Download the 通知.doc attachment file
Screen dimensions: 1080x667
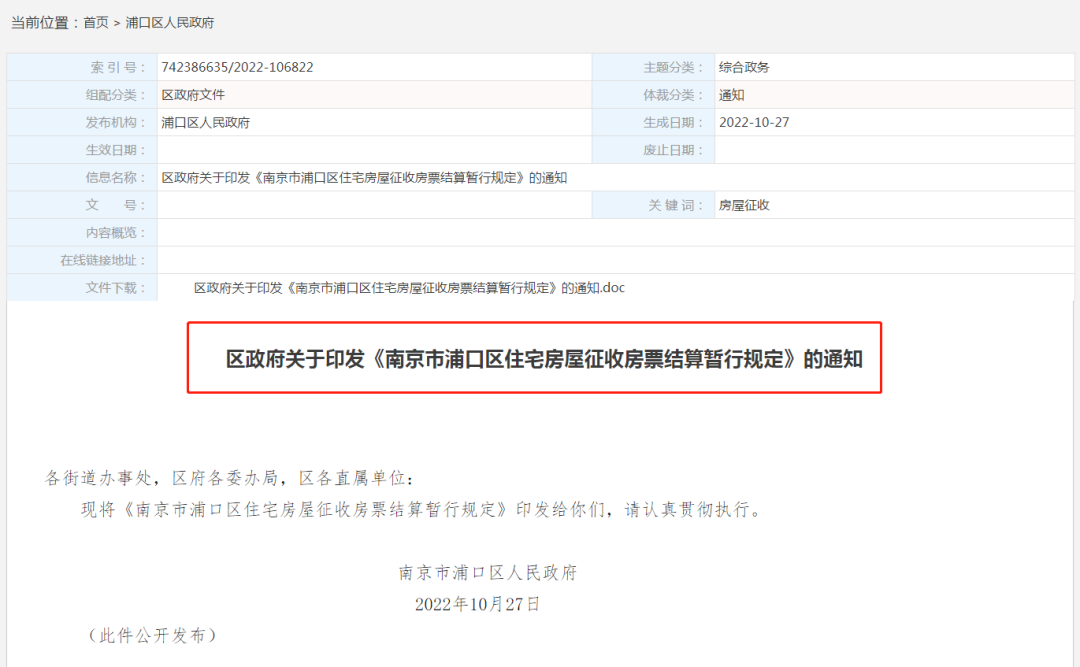[409, 288]
